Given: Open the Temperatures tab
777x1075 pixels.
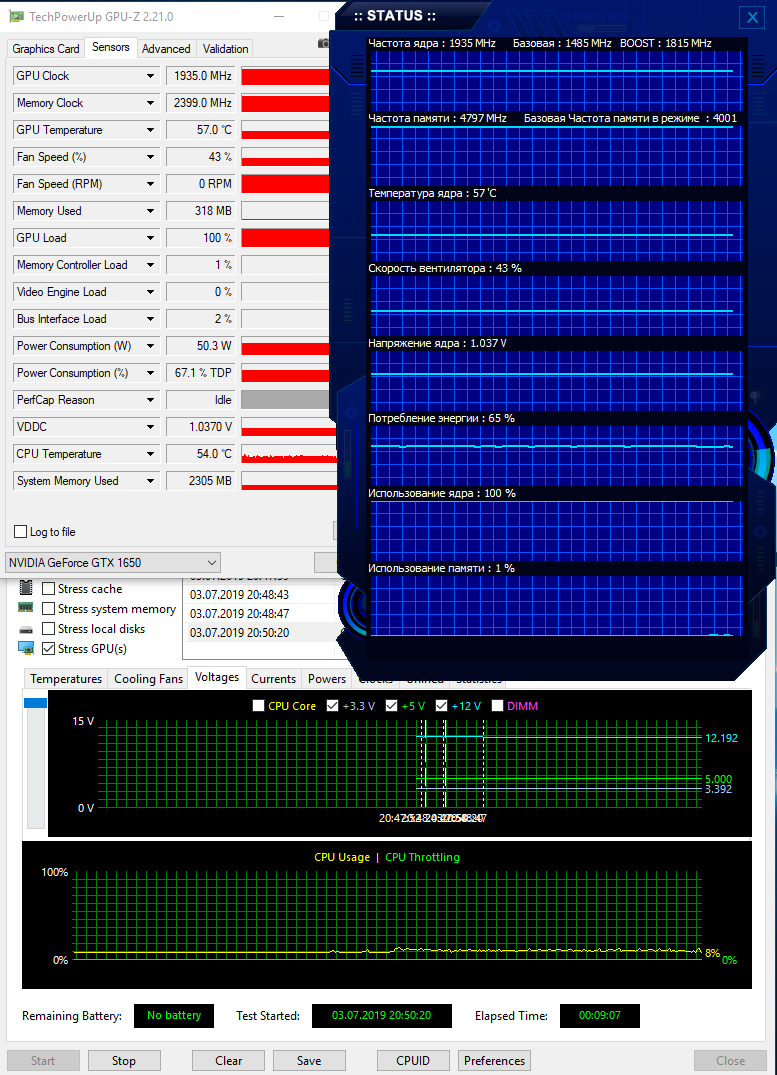Looking at the screenshot, I should pyautogui.click(x=66, y=679).
